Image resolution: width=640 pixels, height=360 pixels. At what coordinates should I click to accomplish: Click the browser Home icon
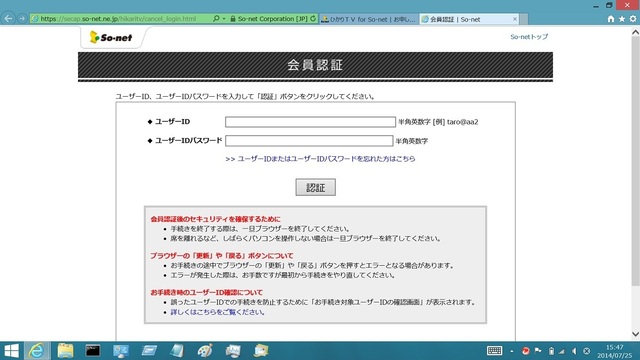click(x=611, y=19)
